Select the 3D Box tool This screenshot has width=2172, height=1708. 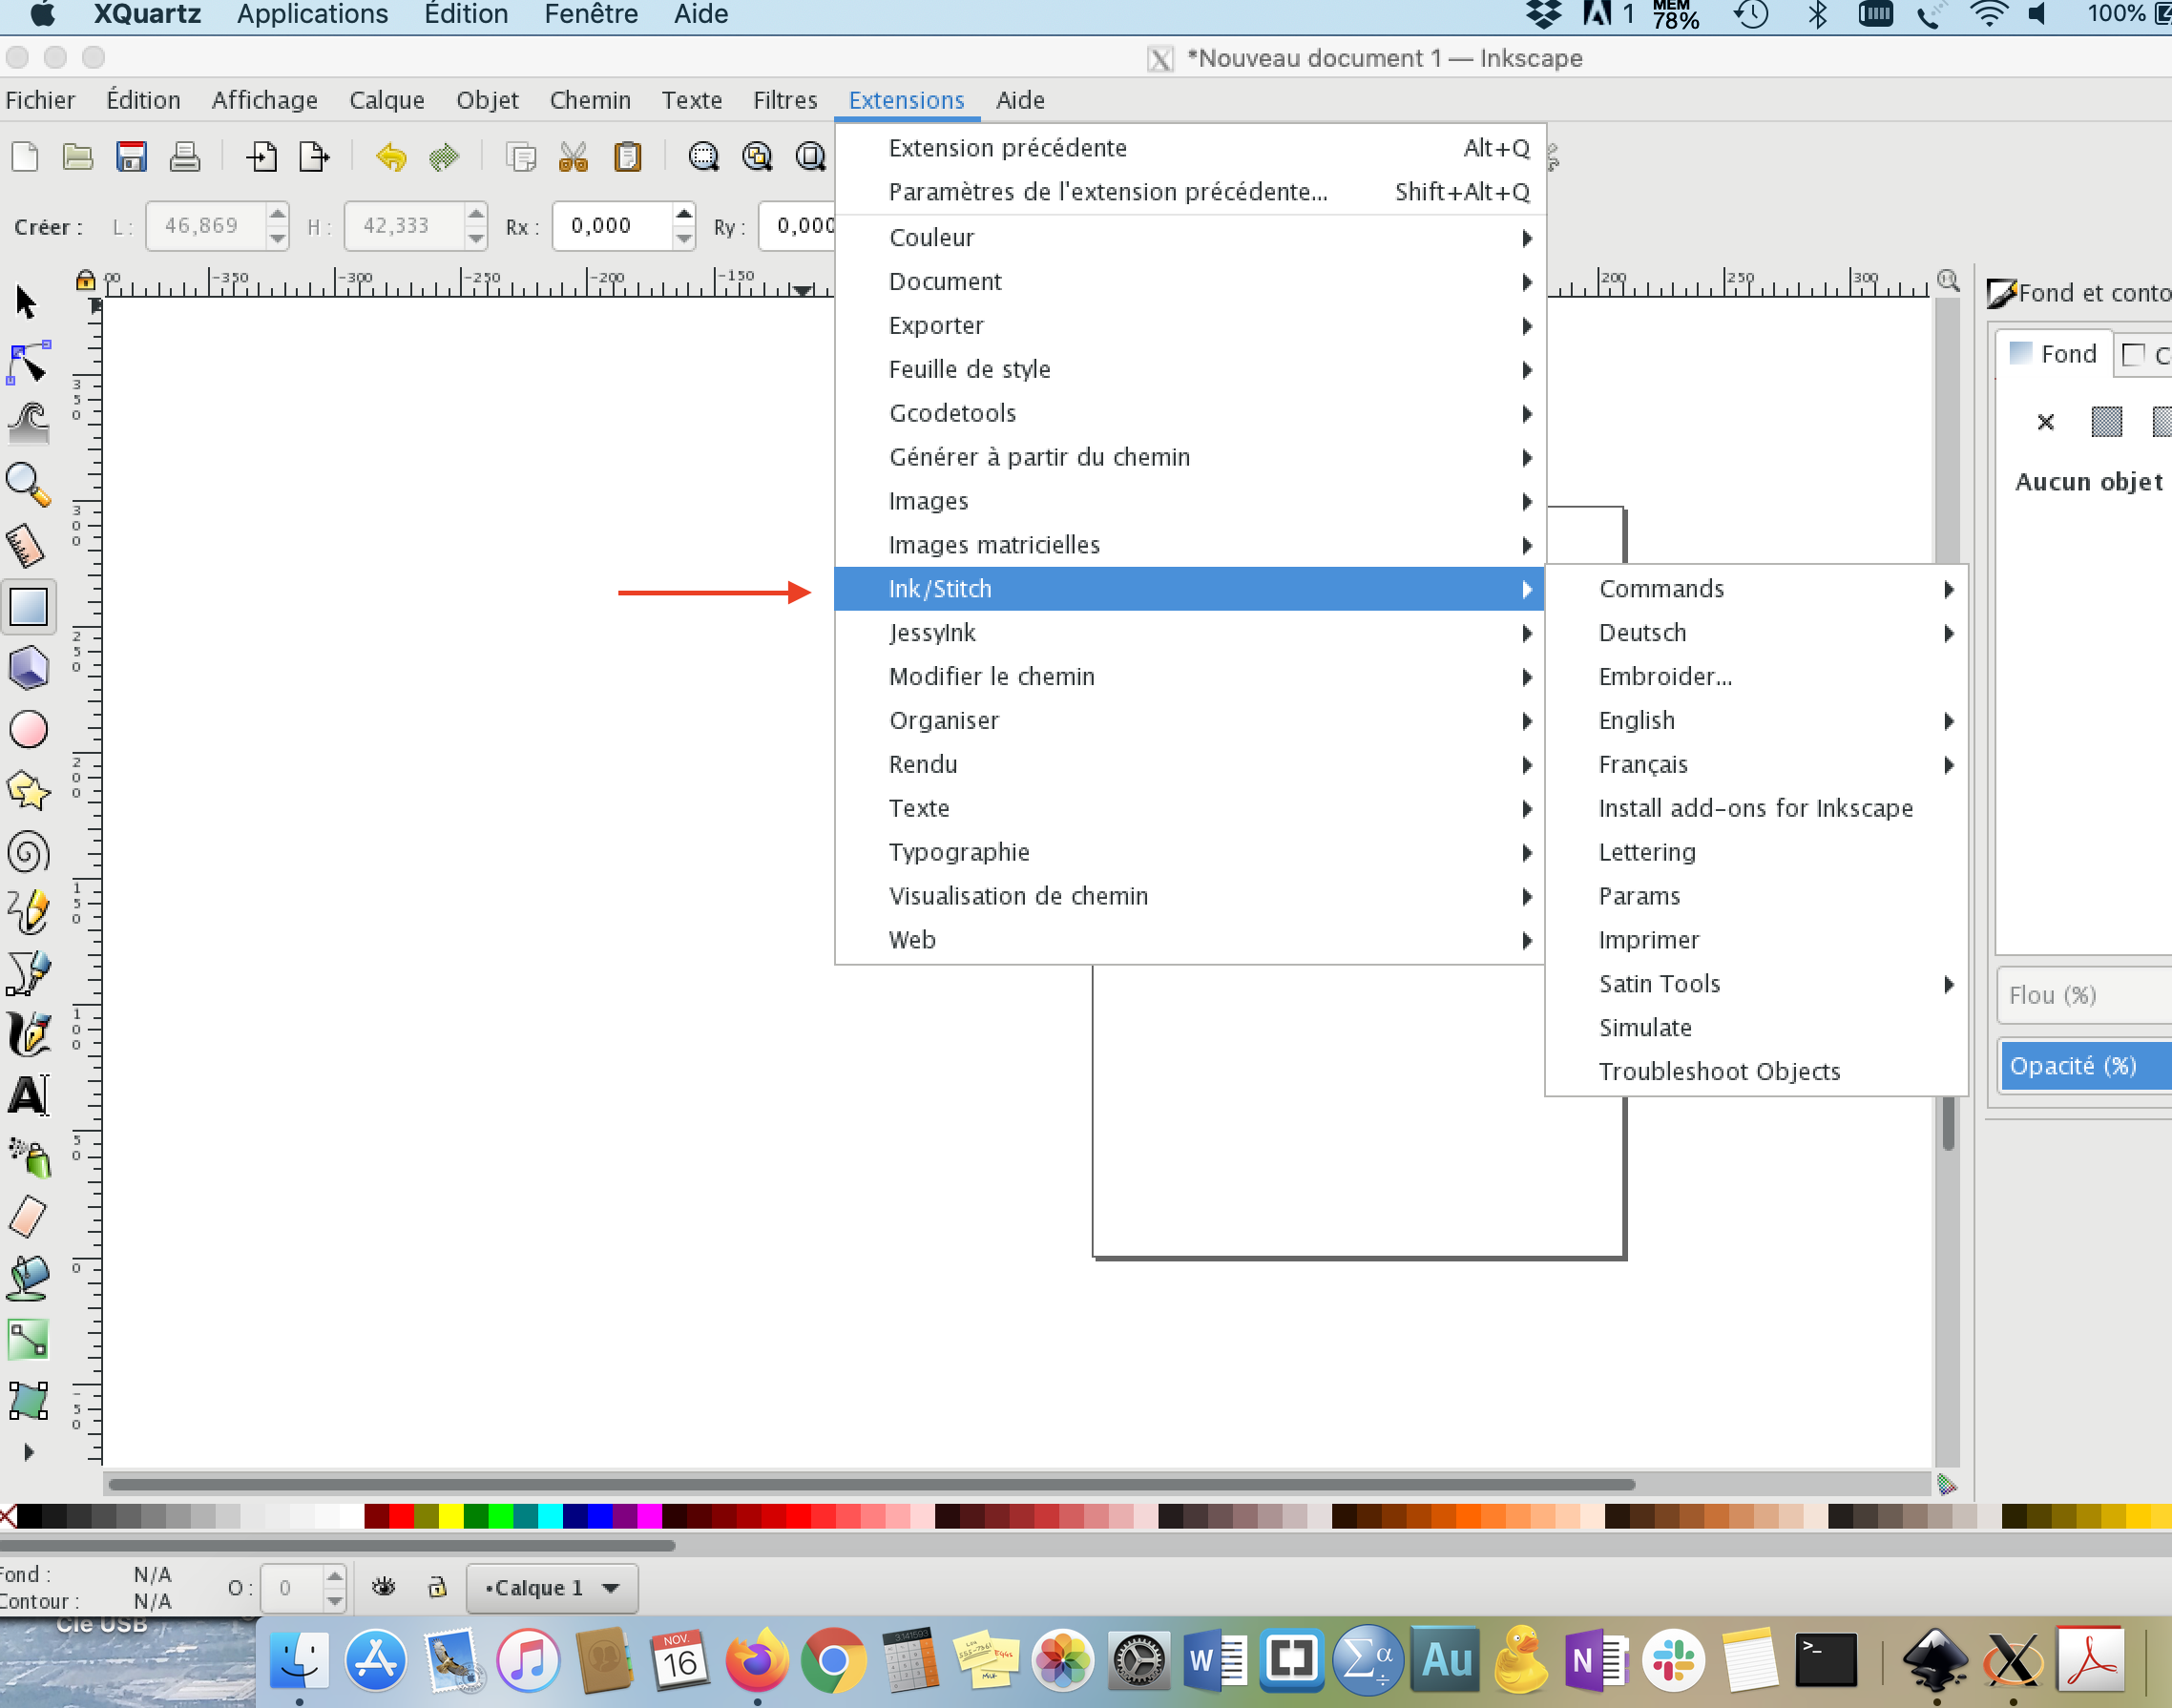click(29, 668)
